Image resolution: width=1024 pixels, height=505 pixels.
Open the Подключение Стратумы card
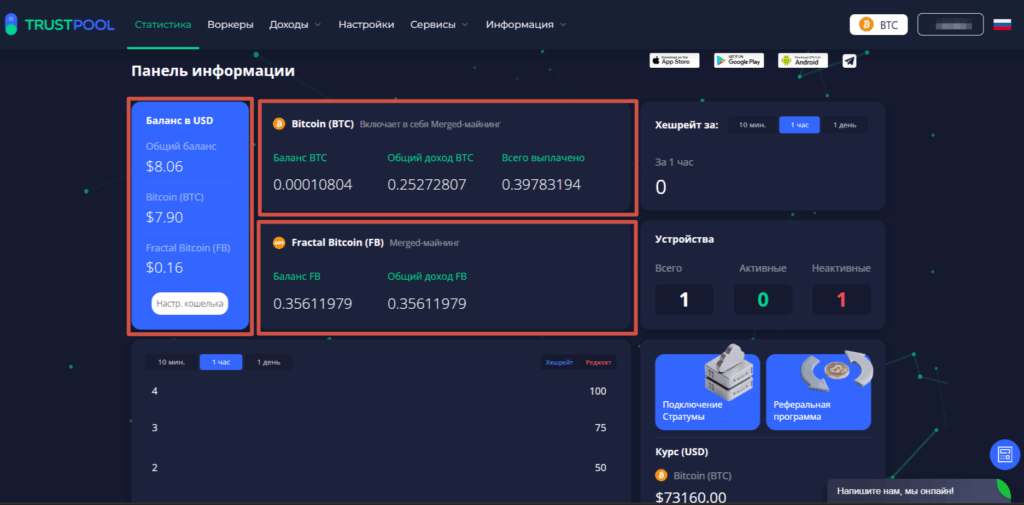pyautogui.click(x=707, y=392)
